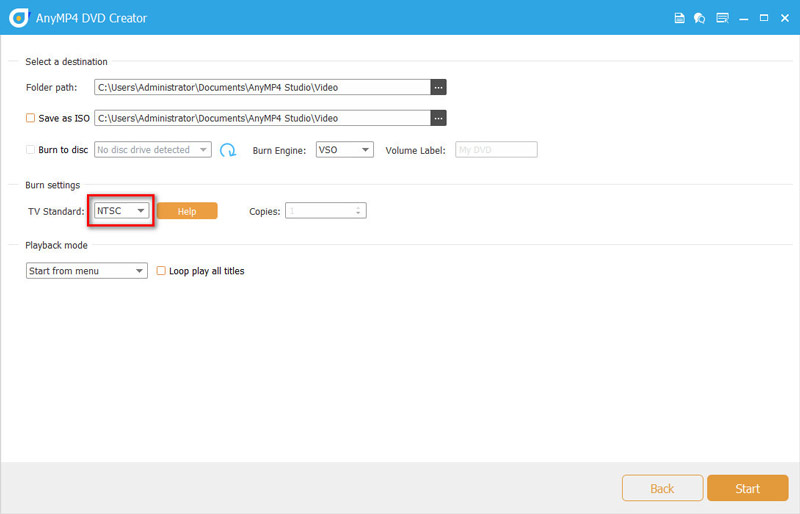The height and width of the screenshot is (514, 800).
Task: Browse for ISO save location
Action: 438,118
